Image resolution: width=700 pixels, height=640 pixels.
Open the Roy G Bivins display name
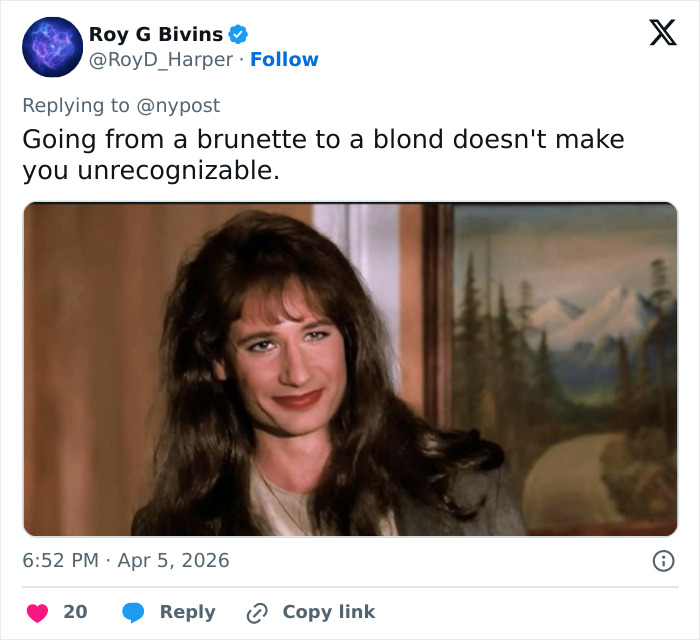tap(156, 35)
